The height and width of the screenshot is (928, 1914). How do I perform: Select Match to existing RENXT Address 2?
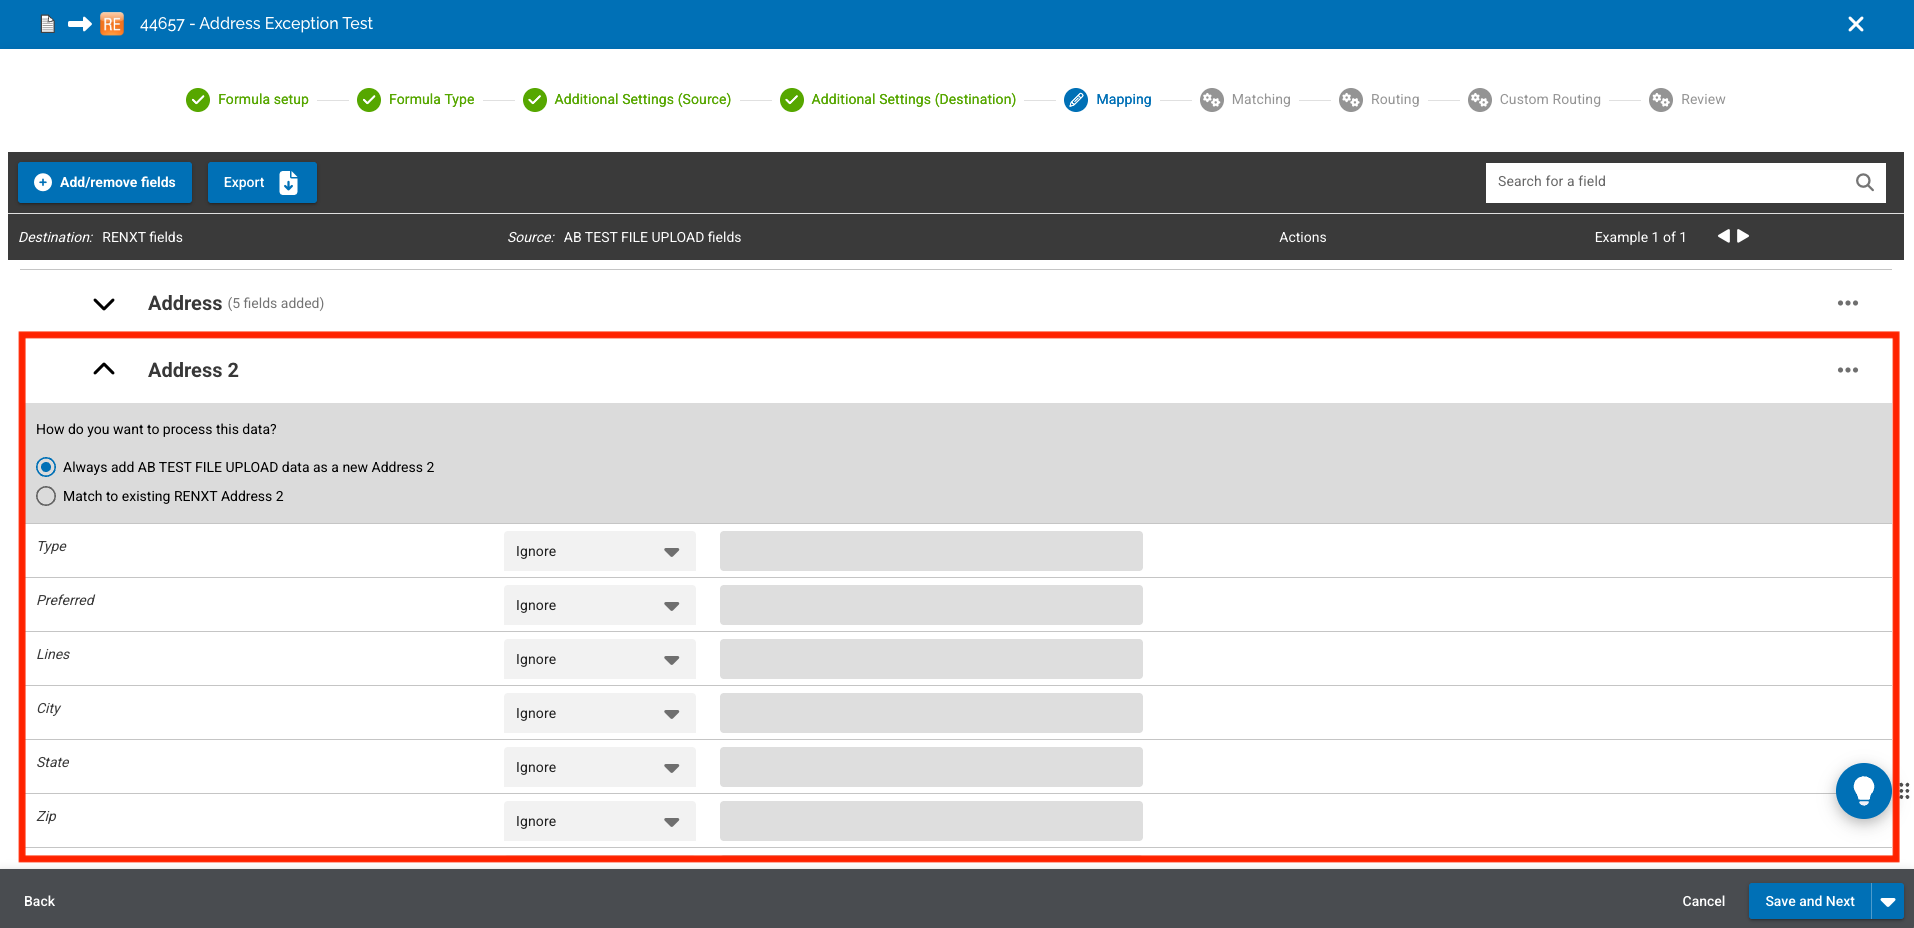(x=46, y=496)
